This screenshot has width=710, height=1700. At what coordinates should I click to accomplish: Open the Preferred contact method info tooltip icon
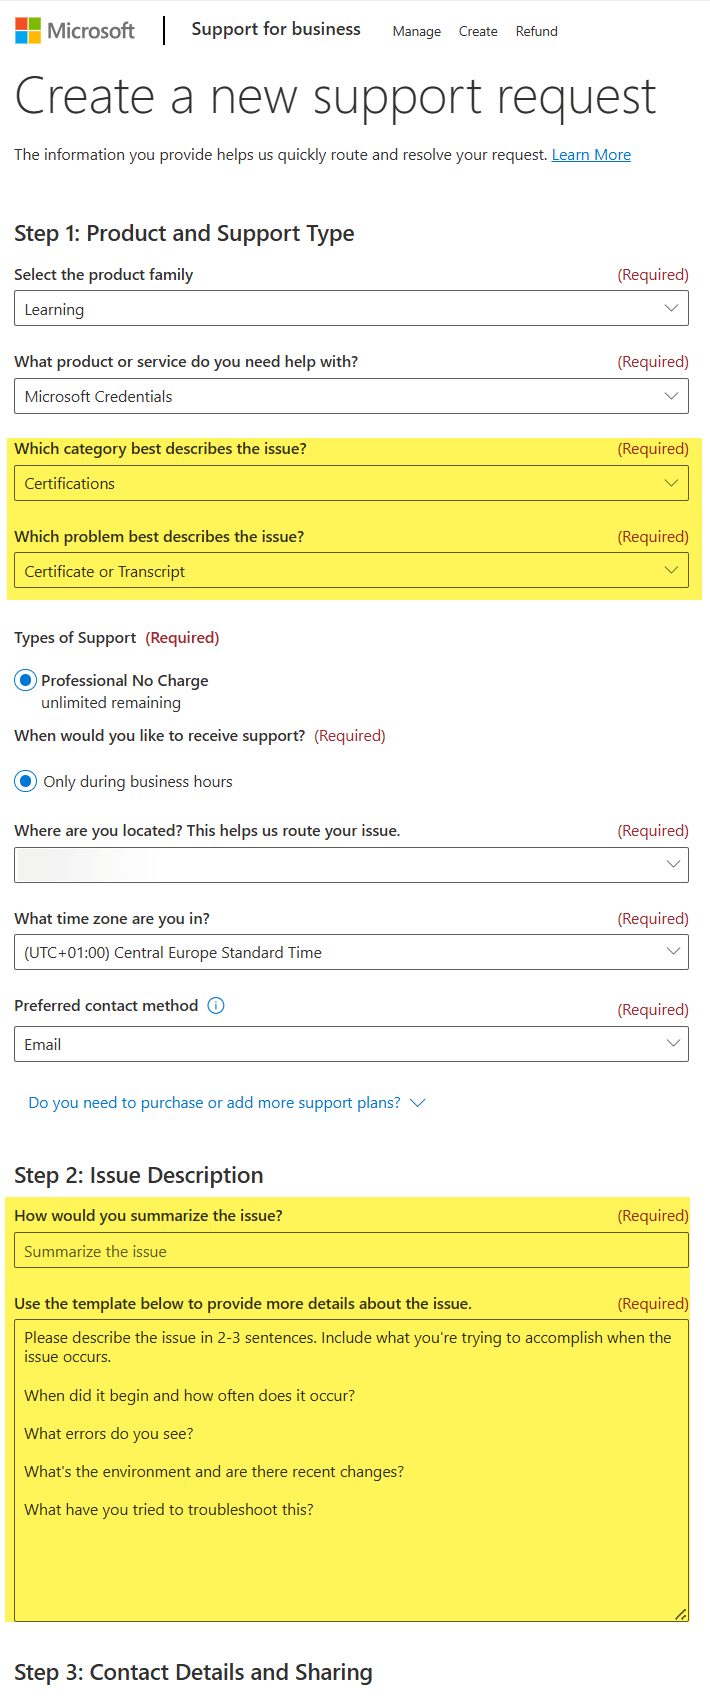(x=215, y=1005)
